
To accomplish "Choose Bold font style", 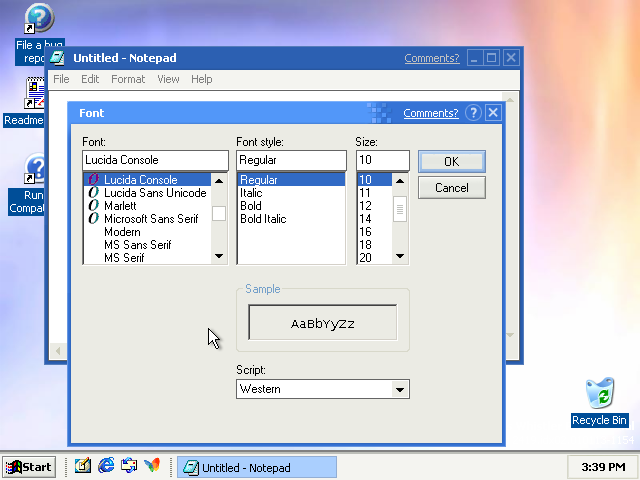I will pyautogui.click(x=291, y=206).
